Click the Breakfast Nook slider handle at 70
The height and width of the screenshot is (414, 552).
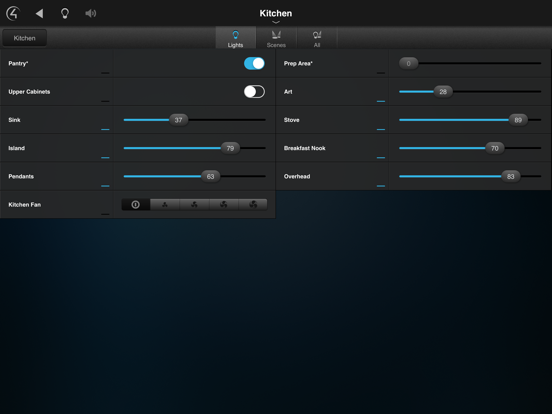coord(495,148)
